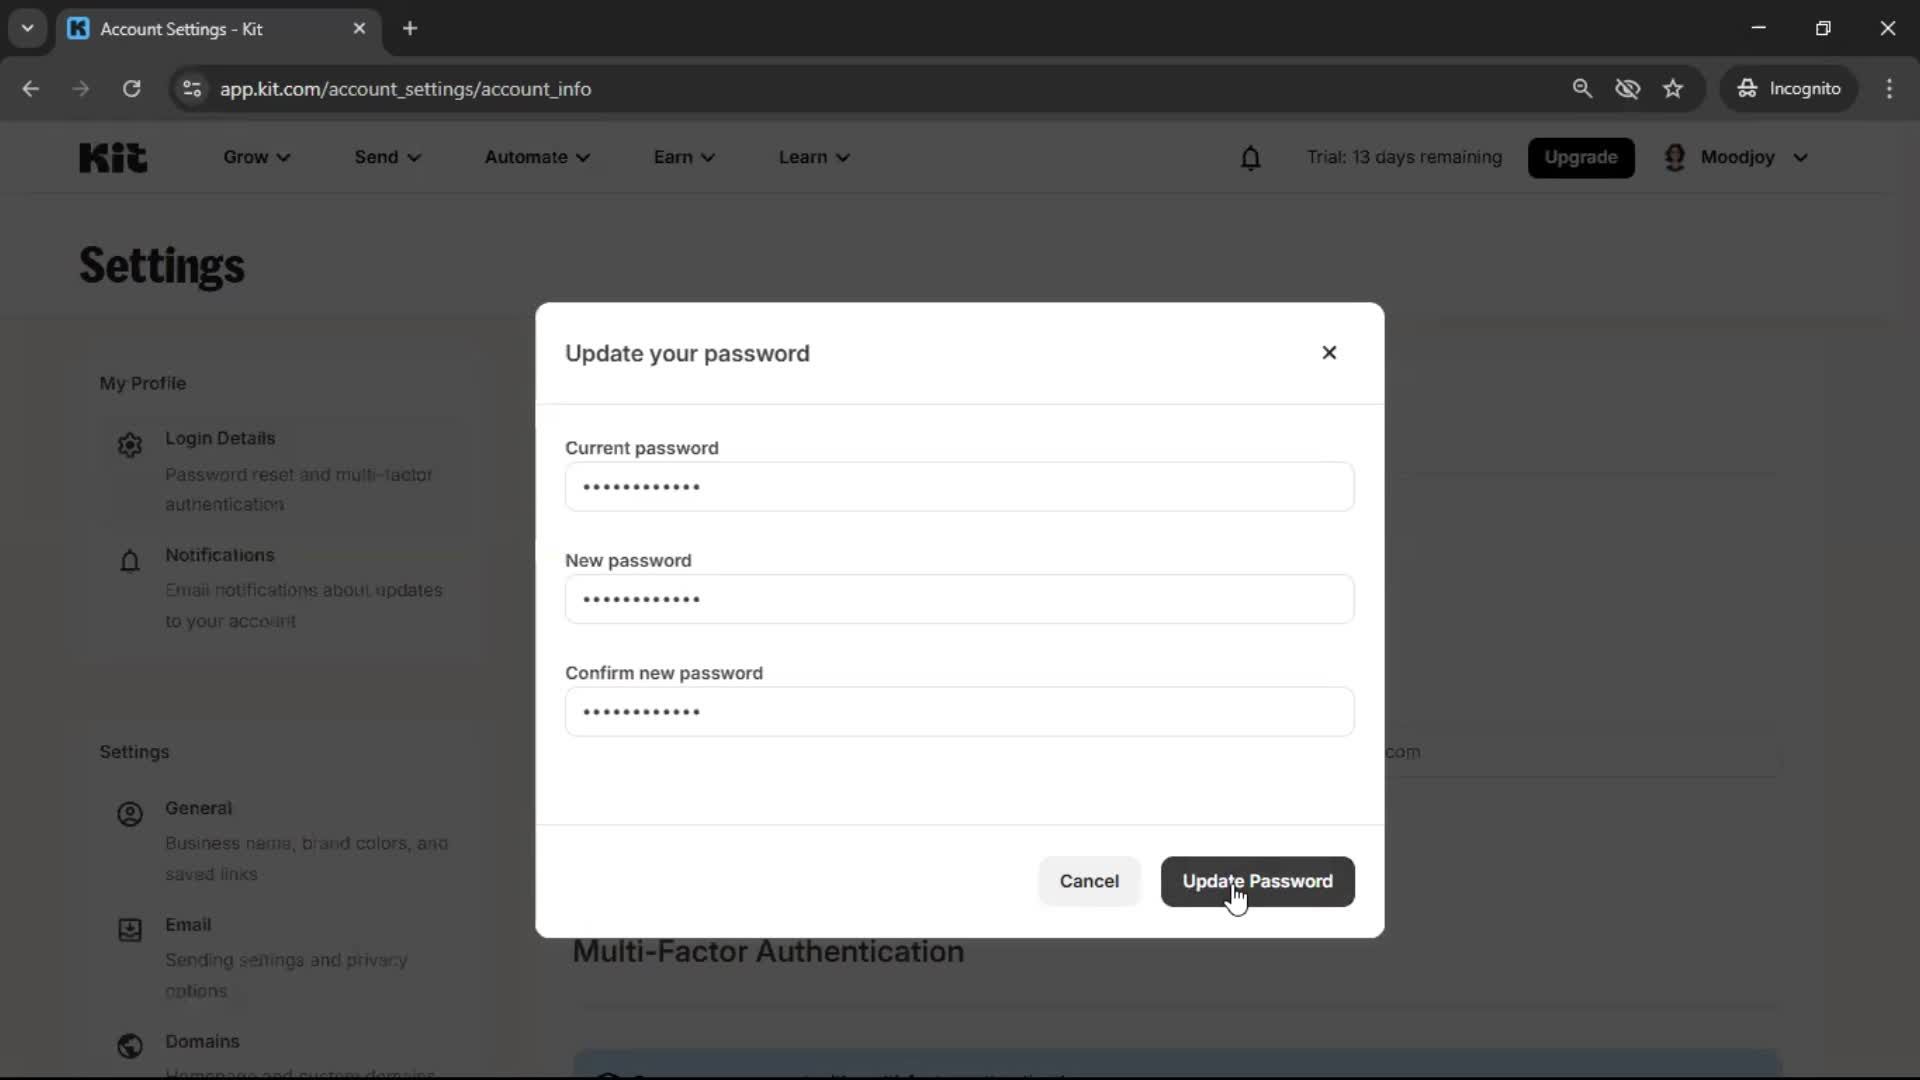
Task: Click the Kit logo
Action: pyautogui.click(x=111, y=157)
